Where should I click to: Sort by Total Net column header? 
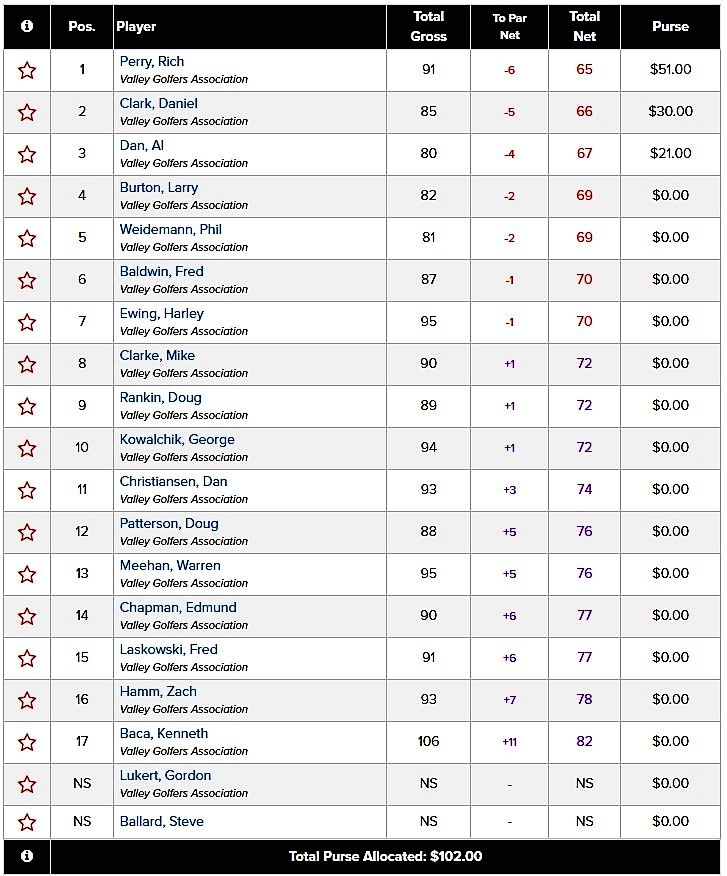584,26
